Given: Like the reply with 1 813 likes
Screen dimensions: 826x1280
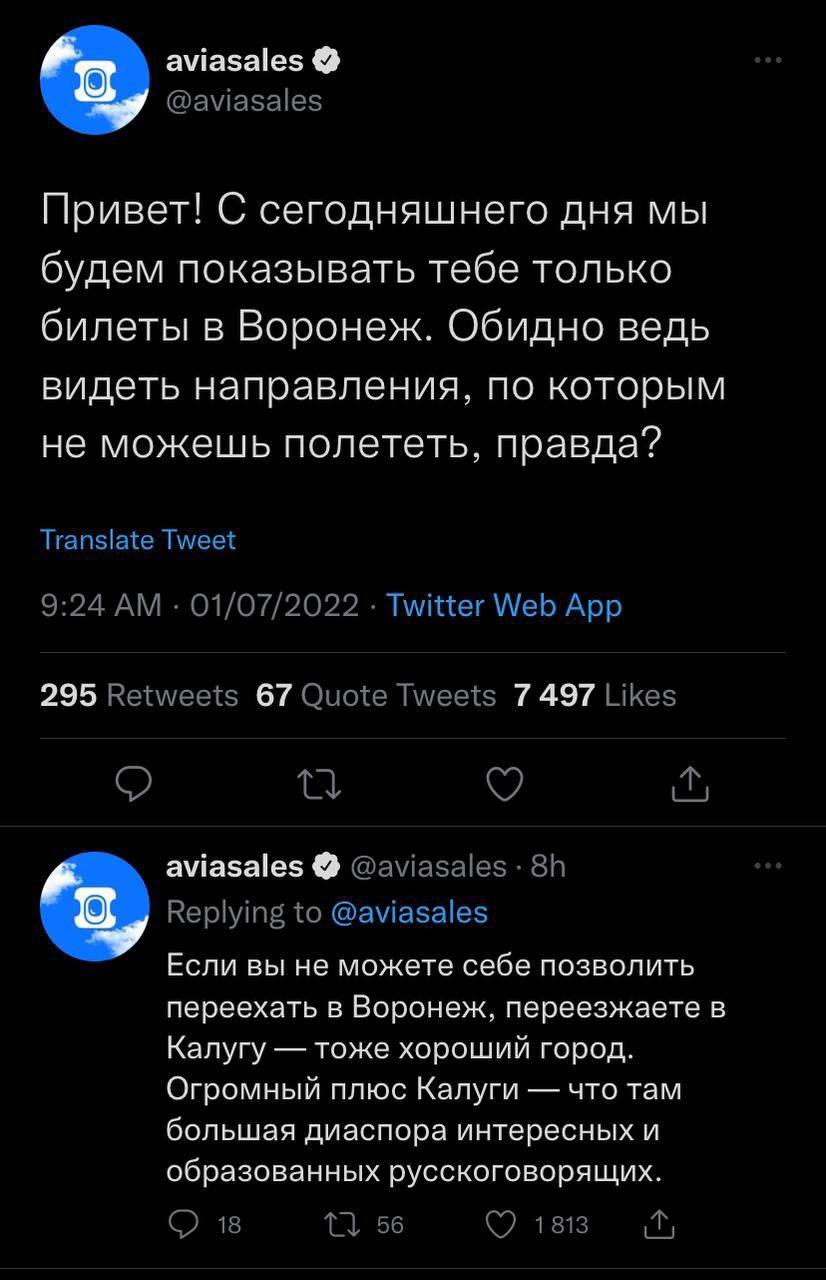Looking at the screenshot, I should click(501, 1224).
